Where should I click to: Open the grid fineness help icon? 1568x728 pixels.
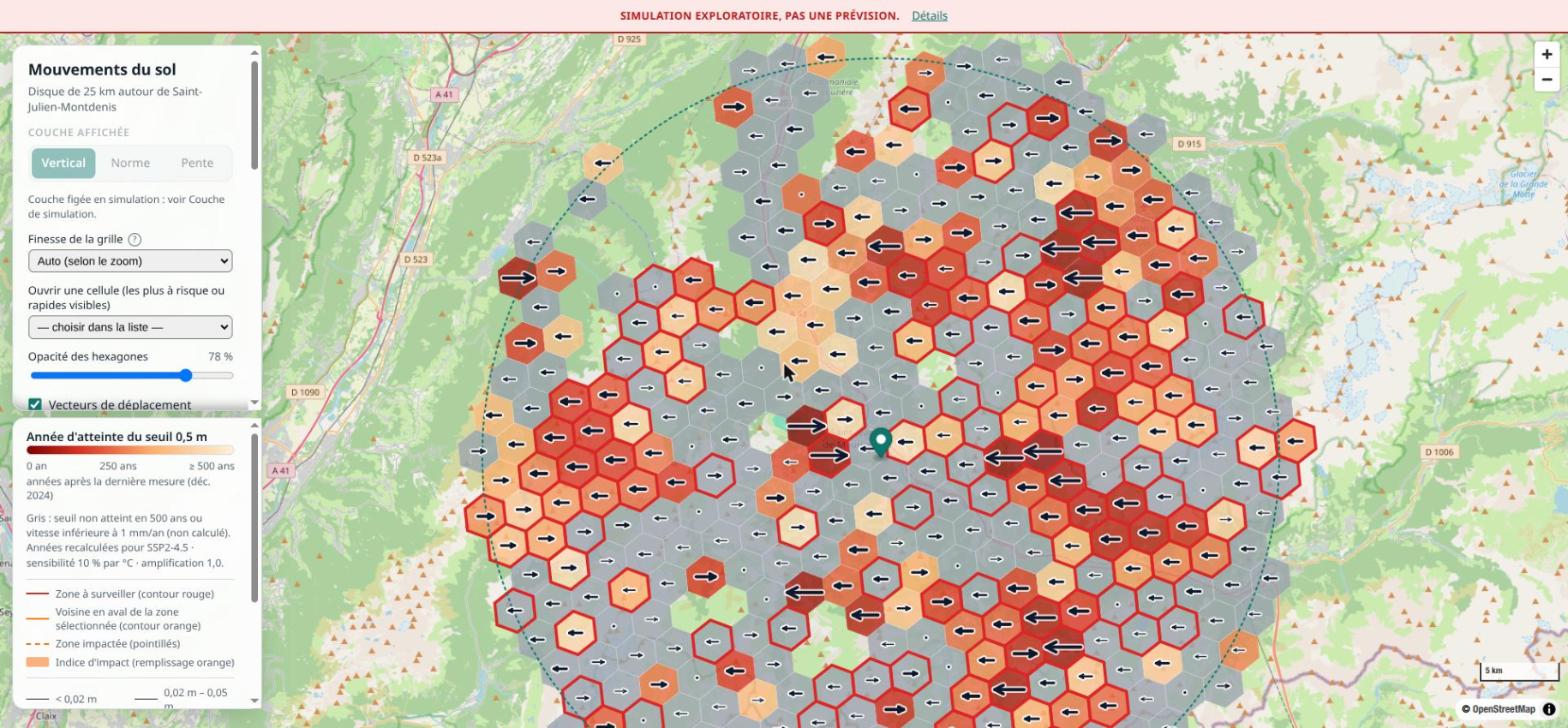tap(134, 240)
